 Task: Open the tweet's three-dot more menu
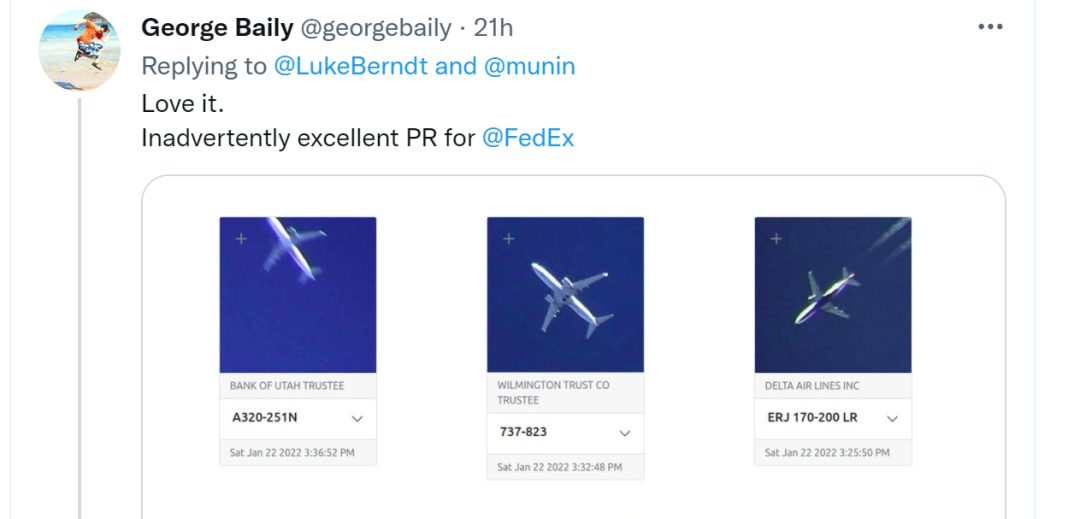pos(989,27)
